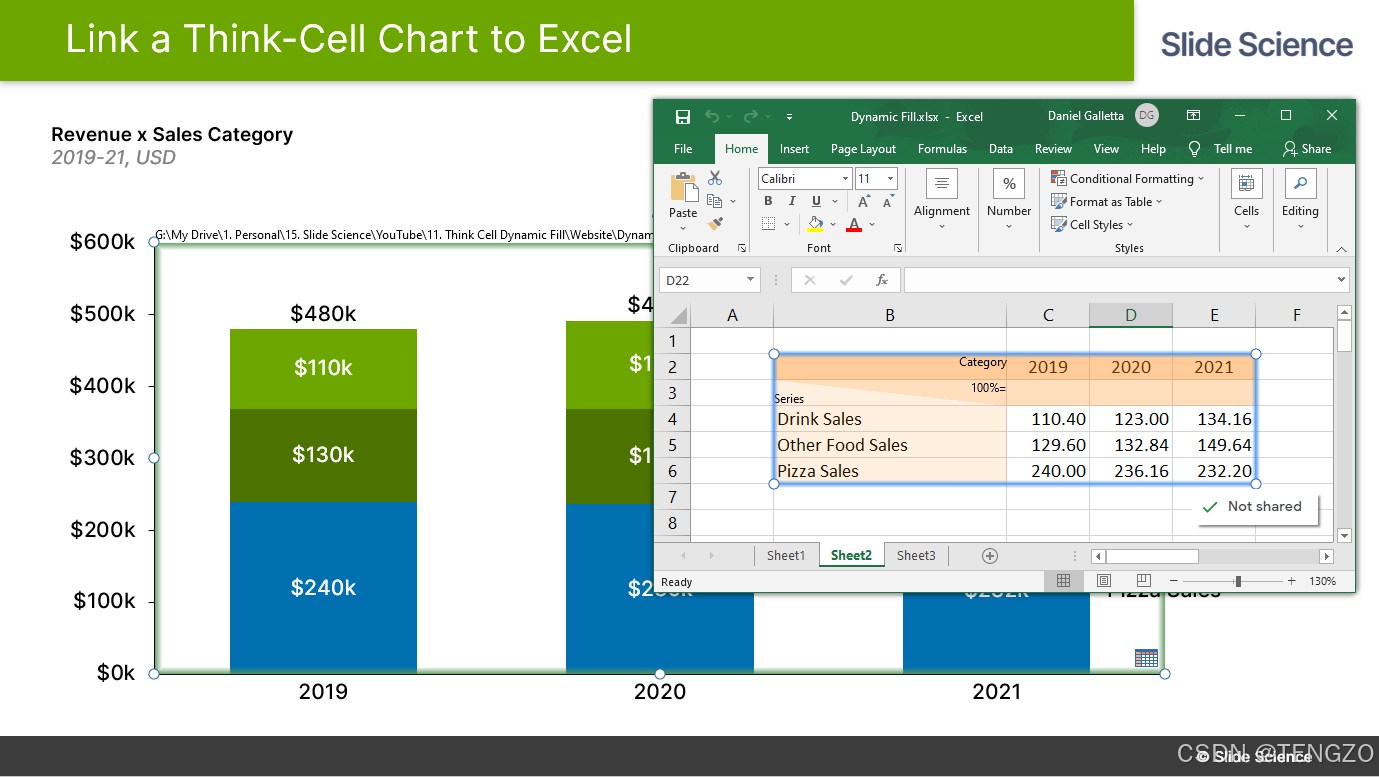Expand the formula bar chevron
Viewport: 1379px width, 777px height.
1341,281
